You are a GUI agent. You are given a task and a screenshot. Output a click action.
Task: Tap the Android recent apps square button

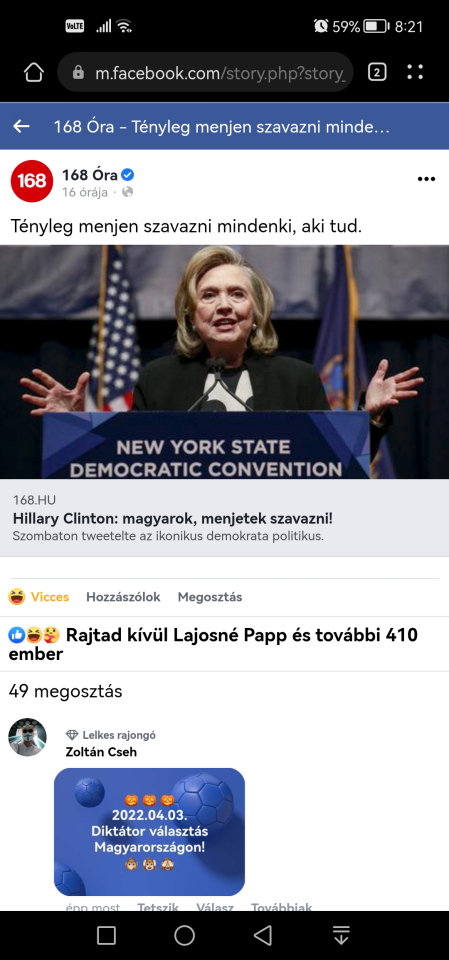(x=107, y=935)
